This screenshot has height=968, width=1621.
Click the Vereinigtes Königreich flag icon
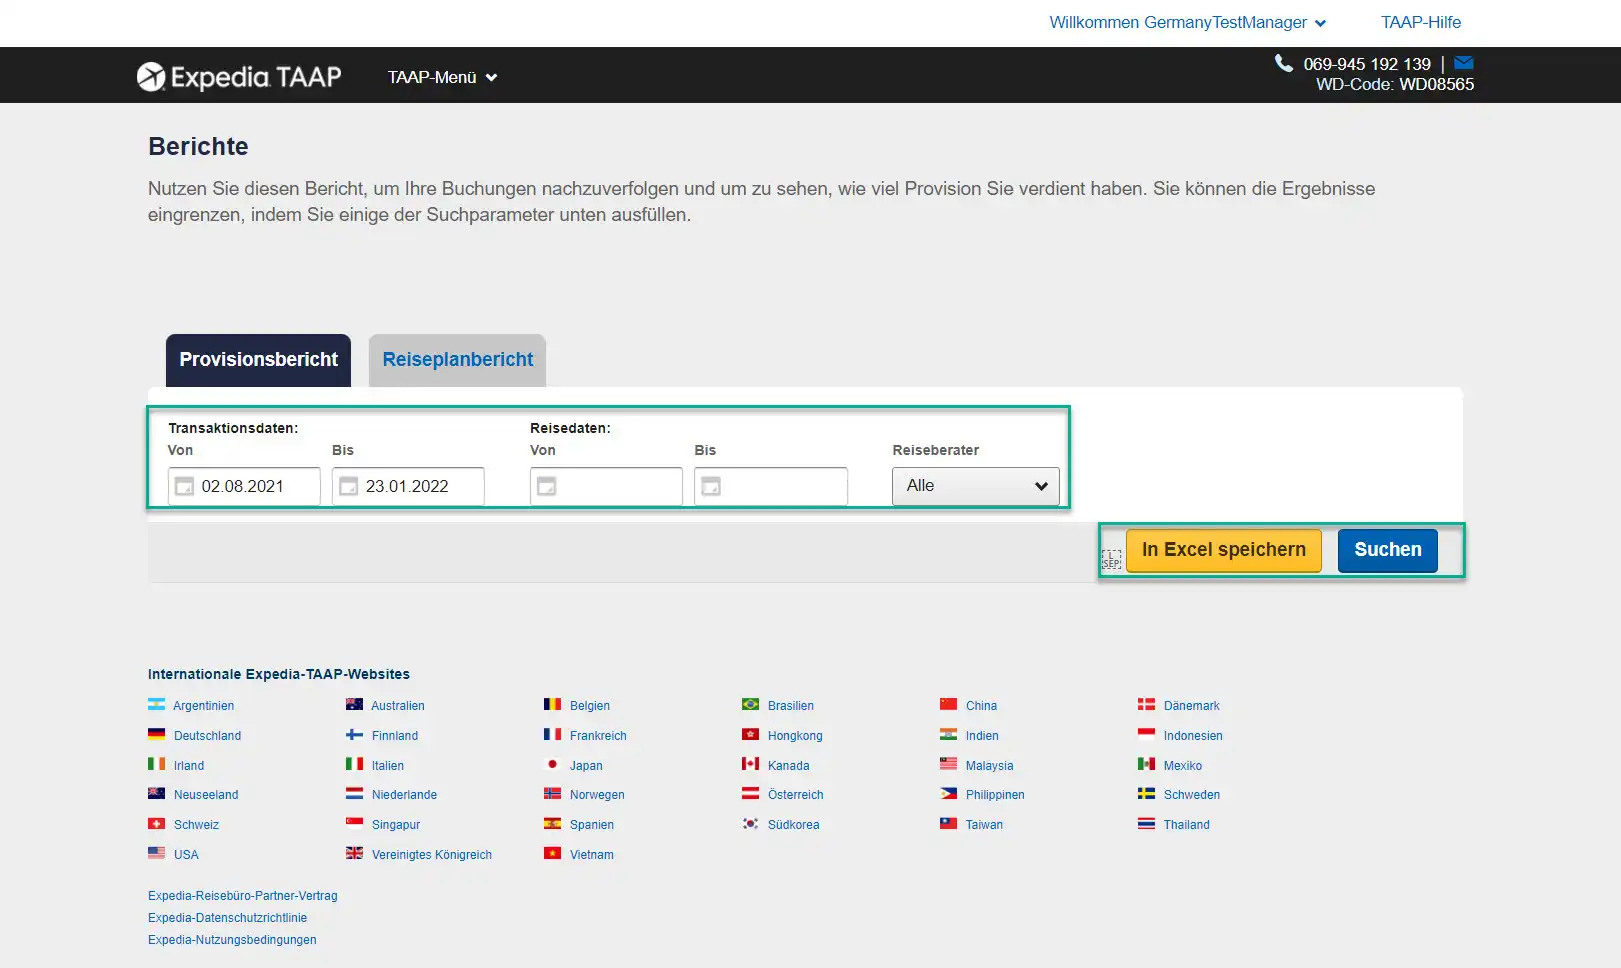coord(354,853)
